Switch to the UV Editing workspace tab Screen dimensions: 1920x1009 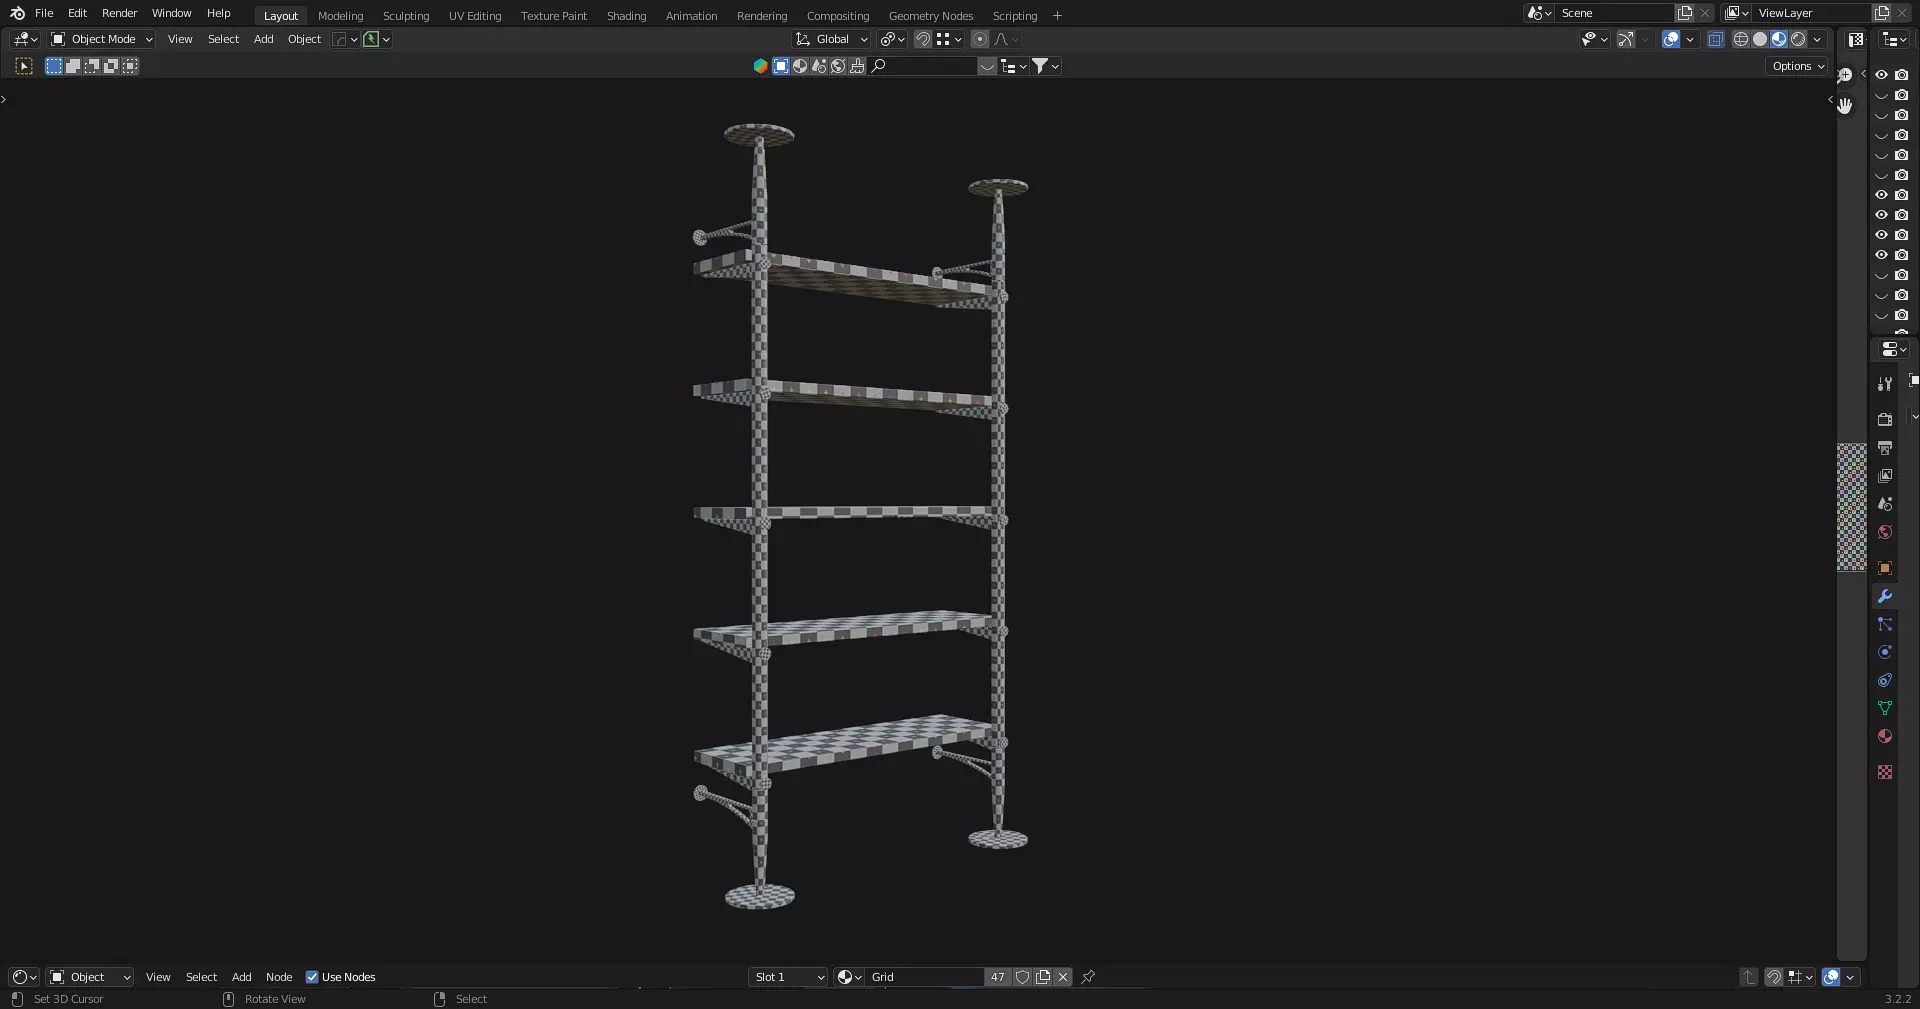(475, 16)
